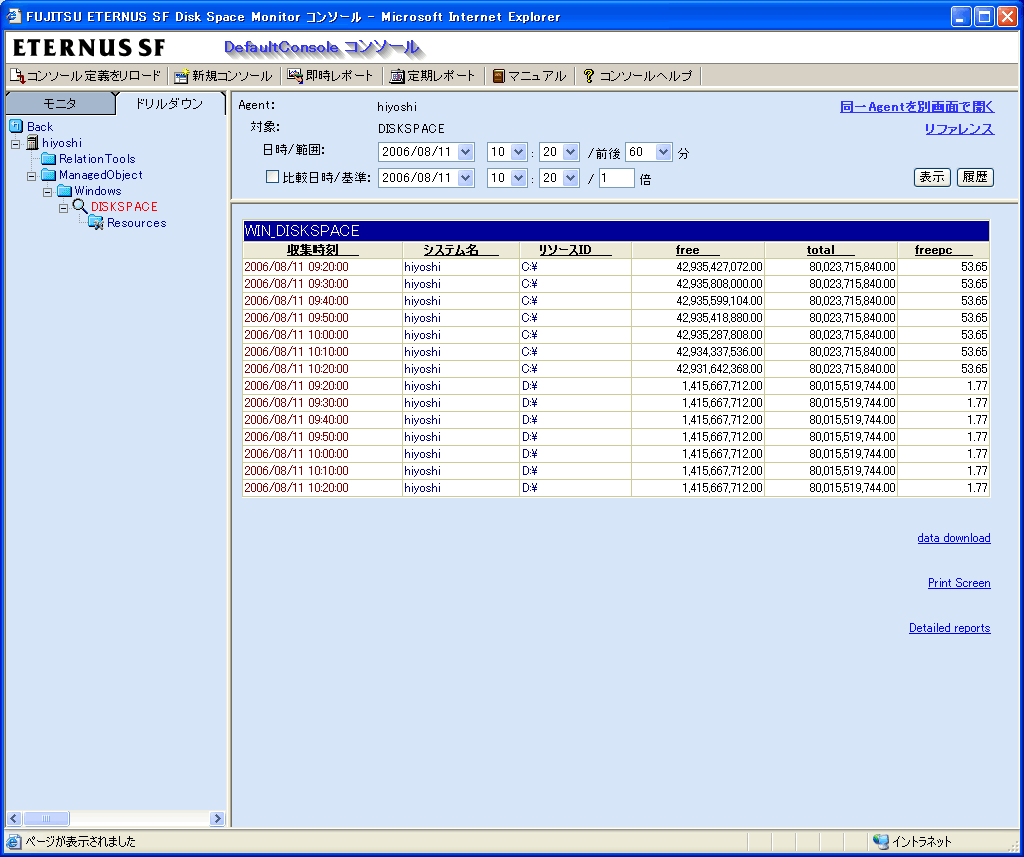Viewport: 1024px width, 857px height.
Task: Click the tree panel horizontal scrollbar thumb
Action: (46, 818)
